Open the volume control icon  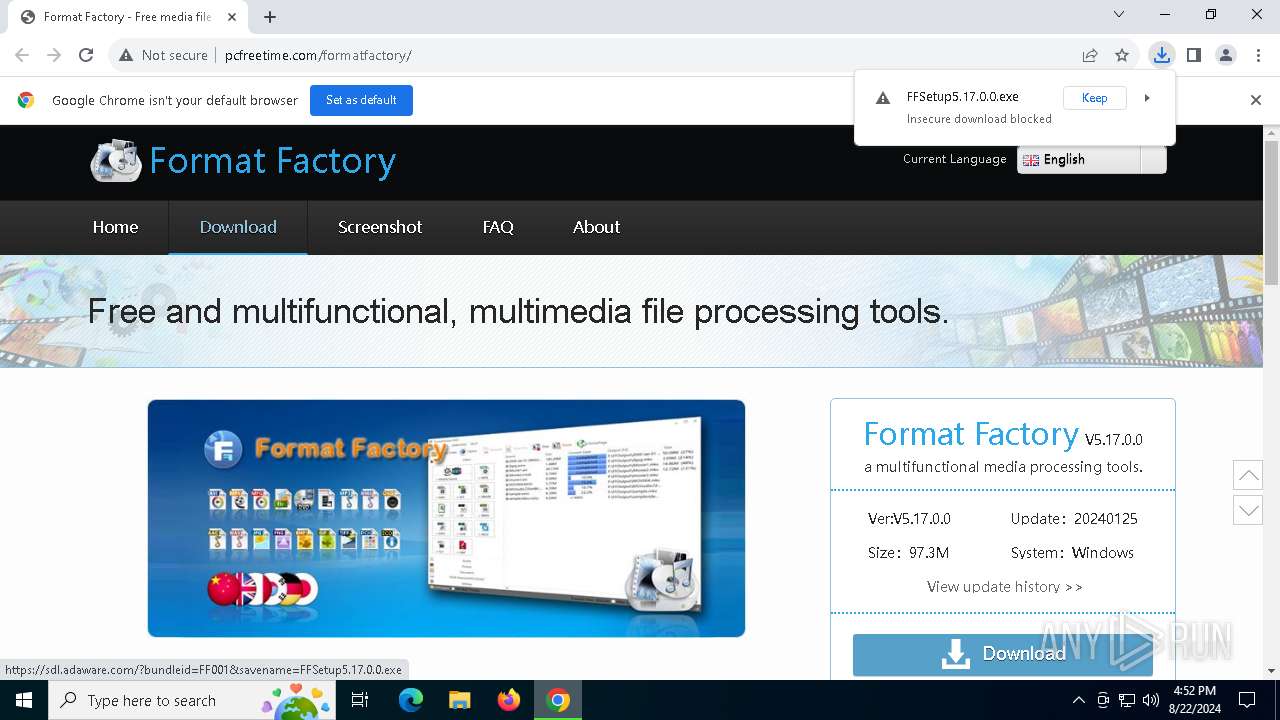click(1151, 700)
